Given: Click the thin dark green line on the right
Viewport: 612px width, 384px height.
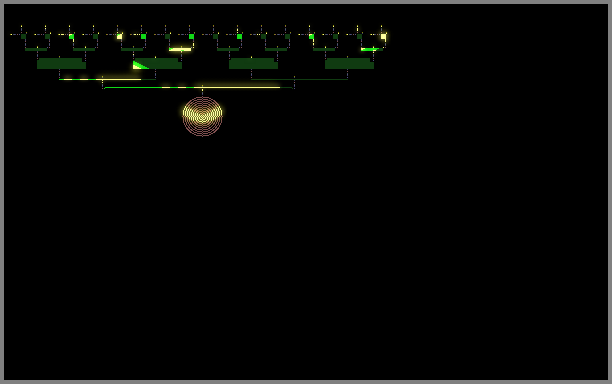Looking at the screenshot, I should [299, 79].
